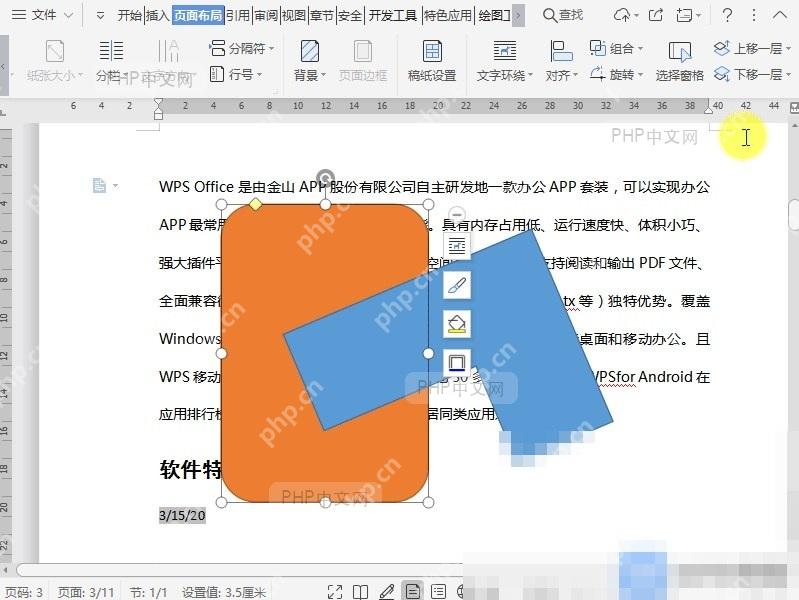Open the 组合 group dropdown
The width and height of the screenshot is (799, 600).
click(617, 48)
